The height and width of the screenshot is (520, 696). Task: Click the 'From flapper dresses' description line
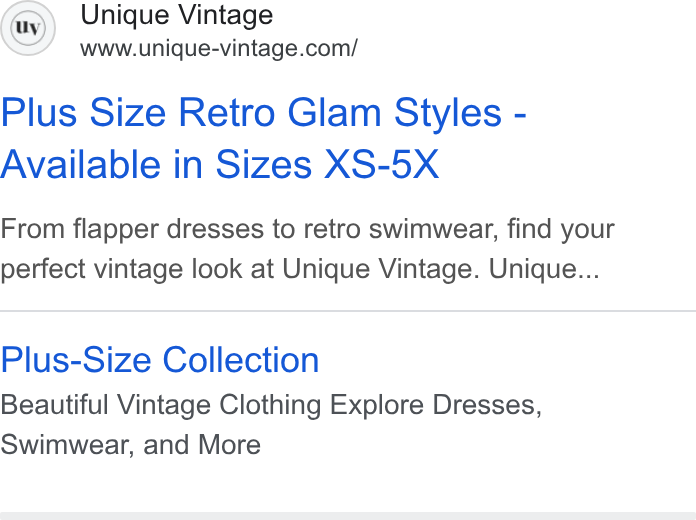[307, 230]
